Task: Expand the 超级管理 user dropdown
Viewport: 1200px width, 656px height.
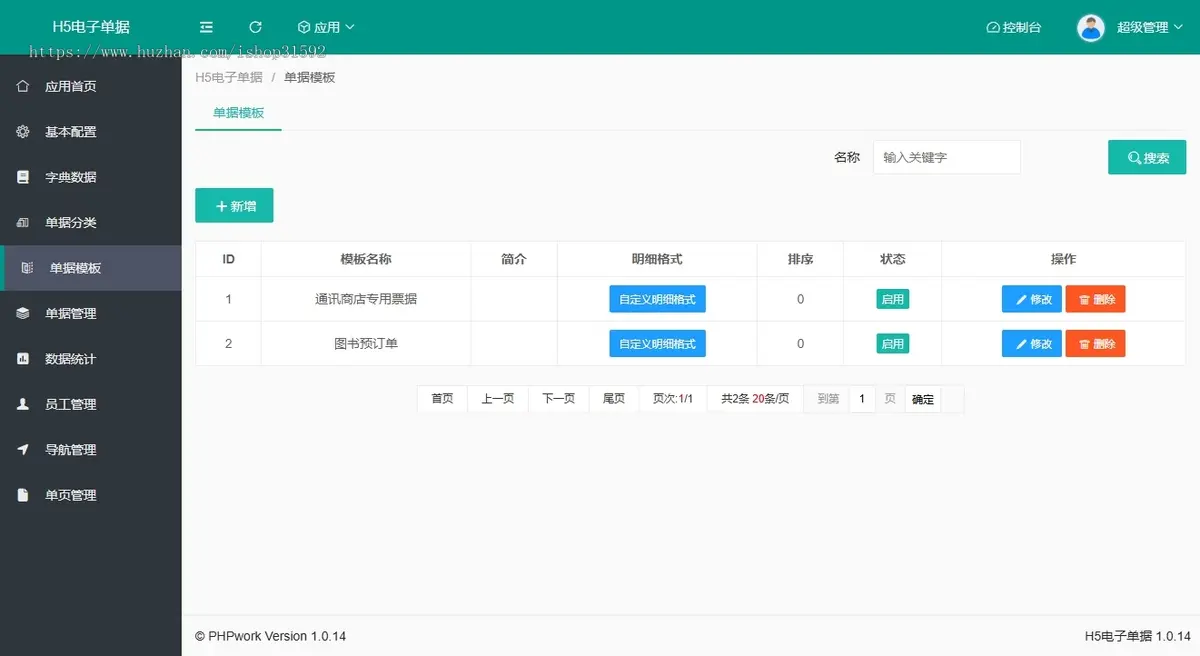Action: [1149, 27]
